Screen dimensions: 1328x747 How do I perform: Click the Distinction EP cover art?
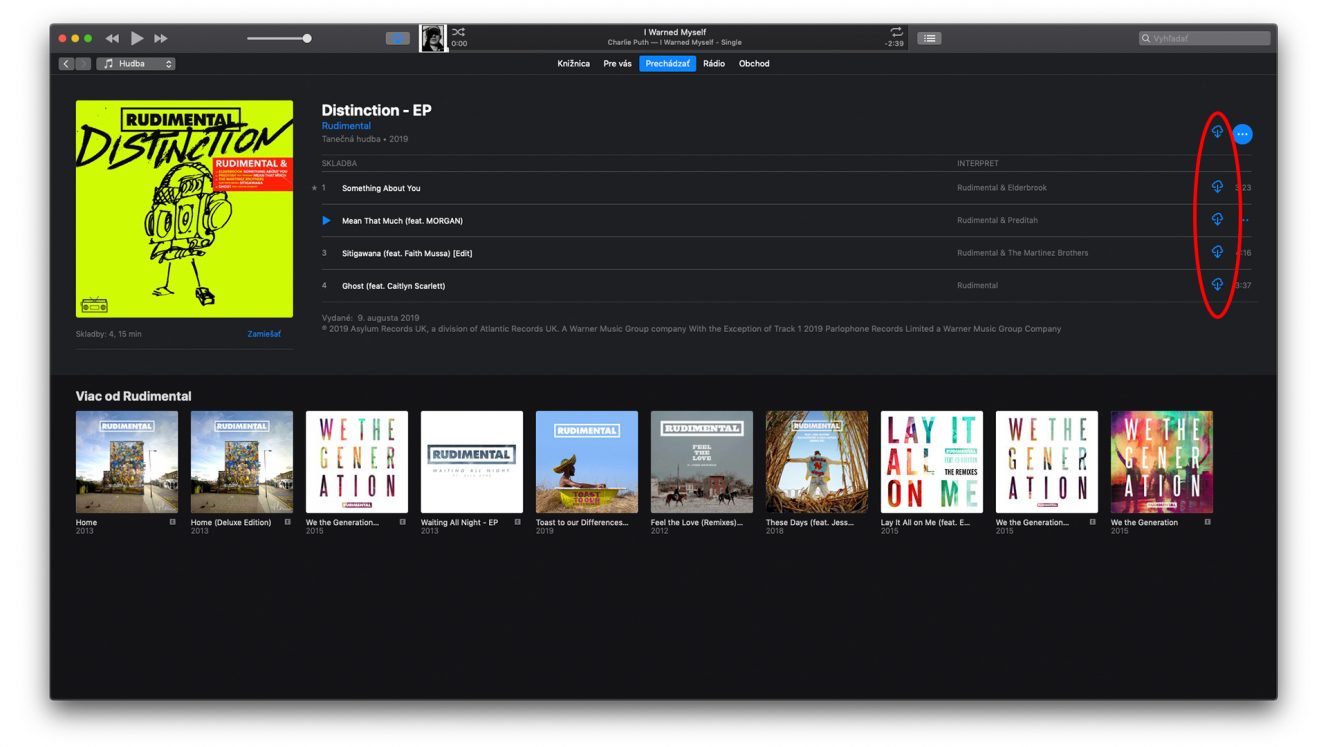tap(184, 209)
